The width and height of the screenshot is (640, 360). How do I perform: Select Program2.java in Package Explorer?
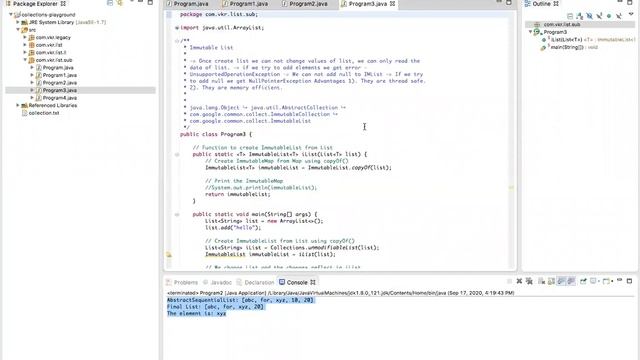(x=60, y=83)
